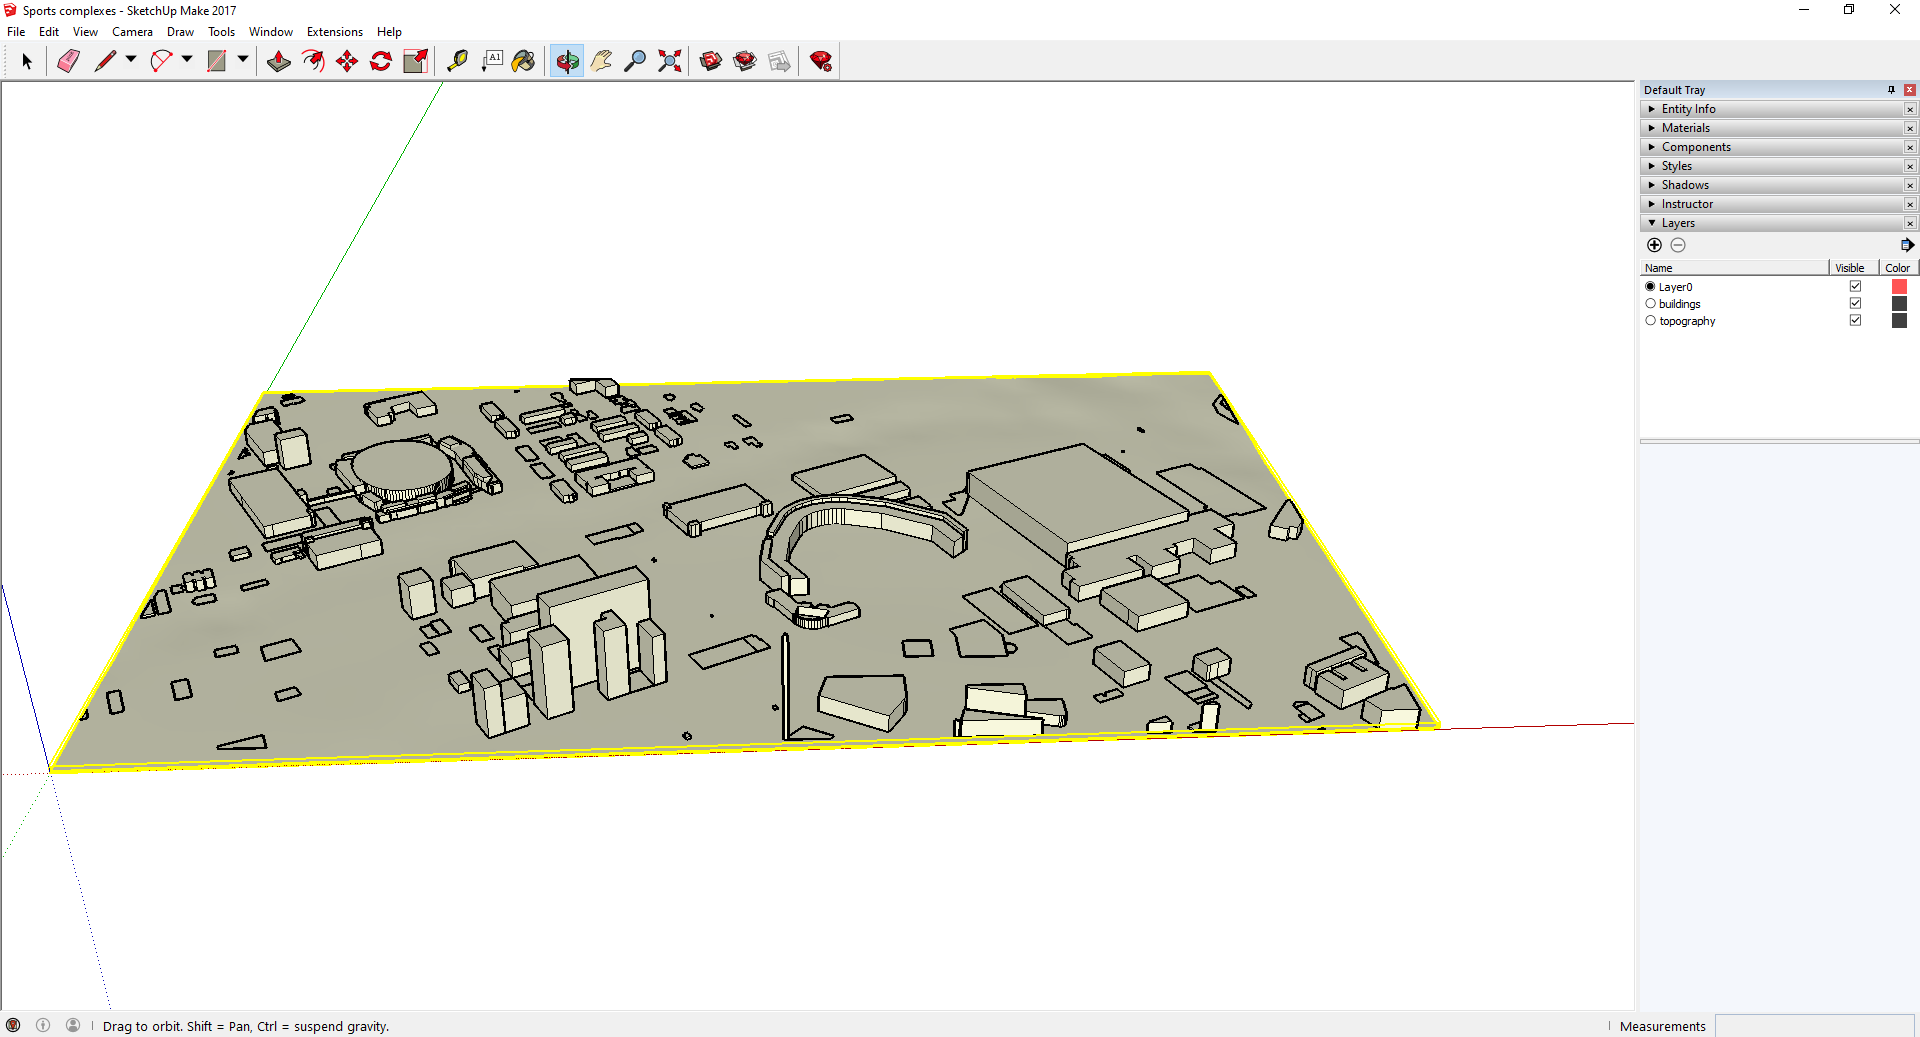The width and height of the screenshot is (1920, 1037).
Task: Switch to the Pan tool
Action: click(600, 61)
